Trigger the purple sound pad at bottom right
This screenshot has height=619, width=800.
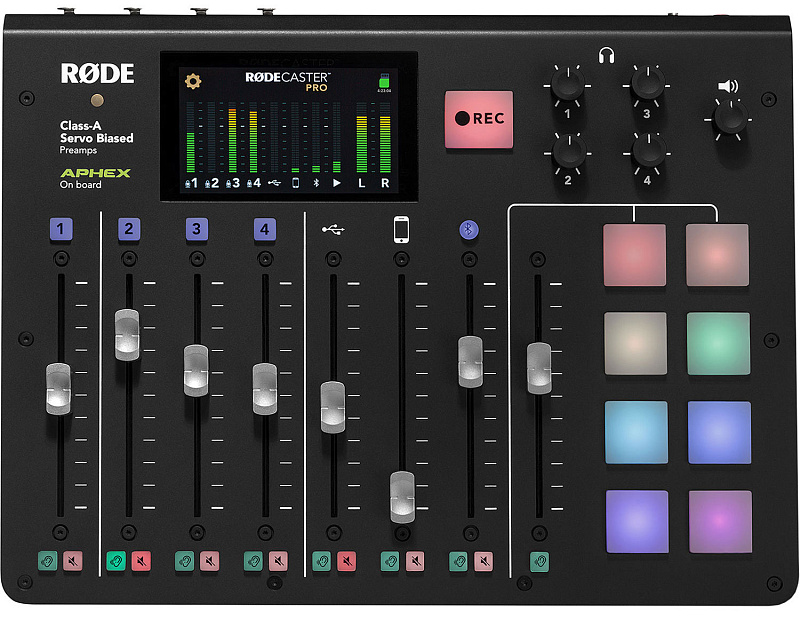(x=718, y=521)
